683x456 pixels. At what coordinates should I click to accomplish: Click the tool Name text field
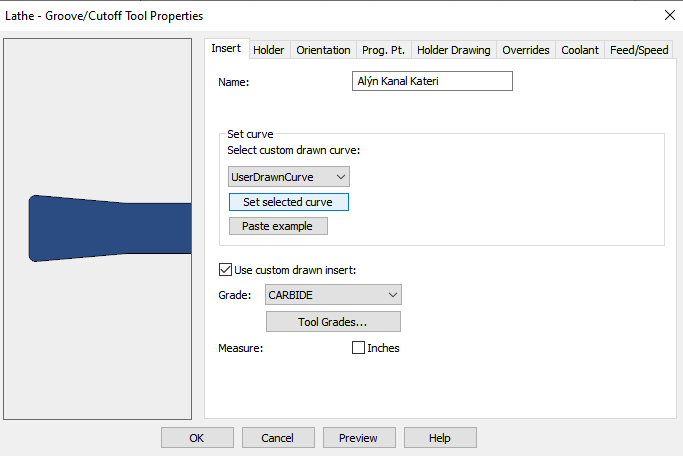click(432, 82)
